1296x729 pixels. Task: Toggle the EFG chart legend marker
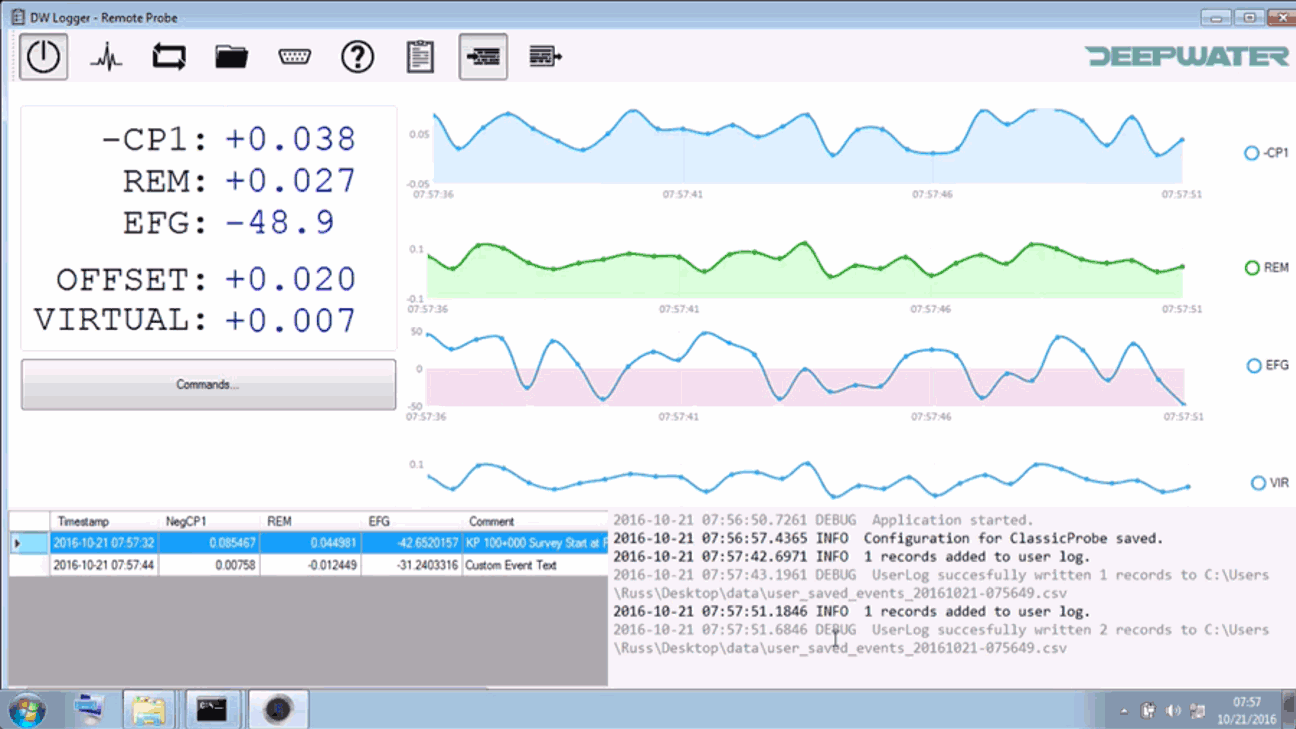[1254, 366]
